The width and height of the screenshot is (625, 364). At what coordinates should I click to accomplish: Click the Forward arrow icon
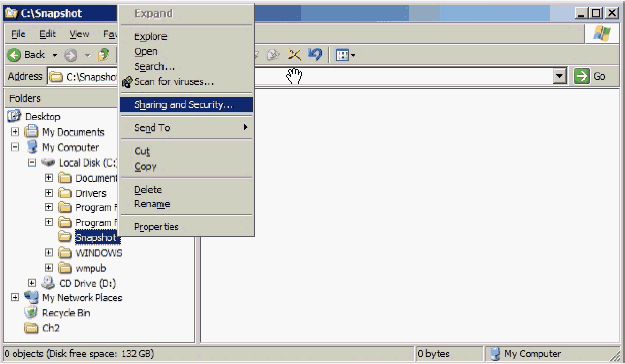[x=71, y=55]
